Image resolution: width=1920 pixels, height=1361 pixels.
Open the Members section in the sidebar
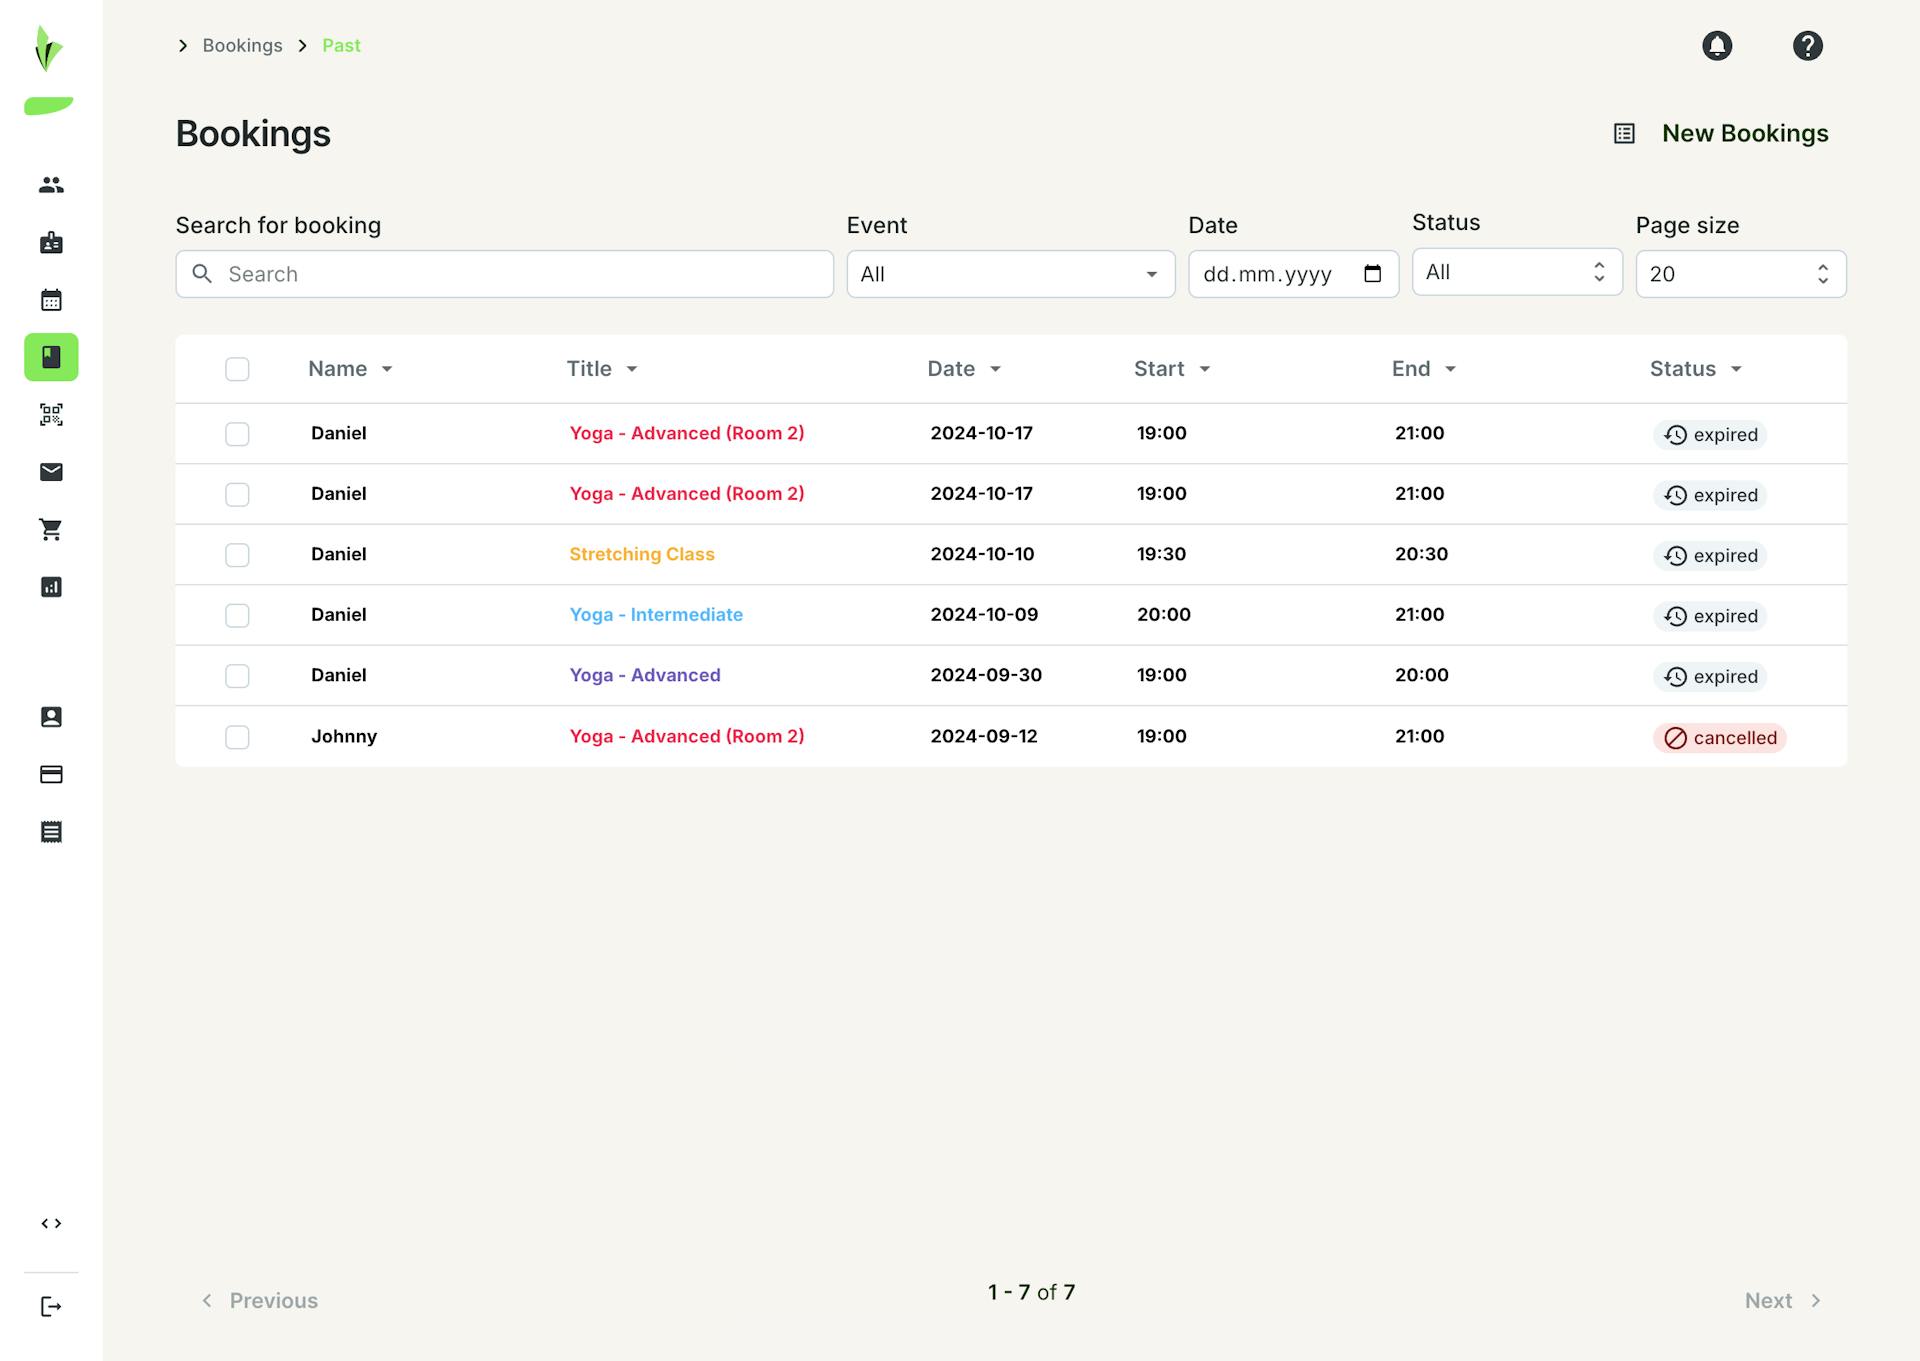click(50, 184)
